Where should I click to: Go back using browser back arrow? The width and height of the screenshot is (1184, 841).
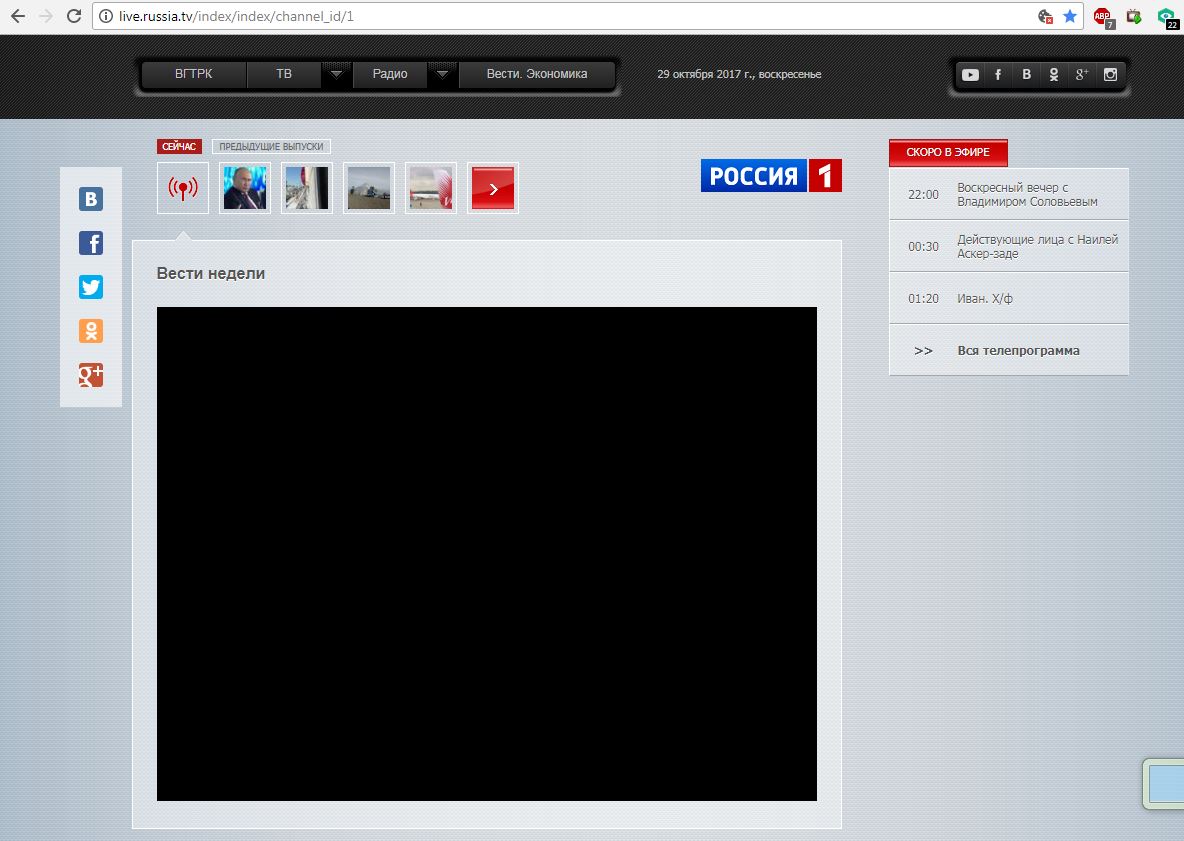(17, 16)
